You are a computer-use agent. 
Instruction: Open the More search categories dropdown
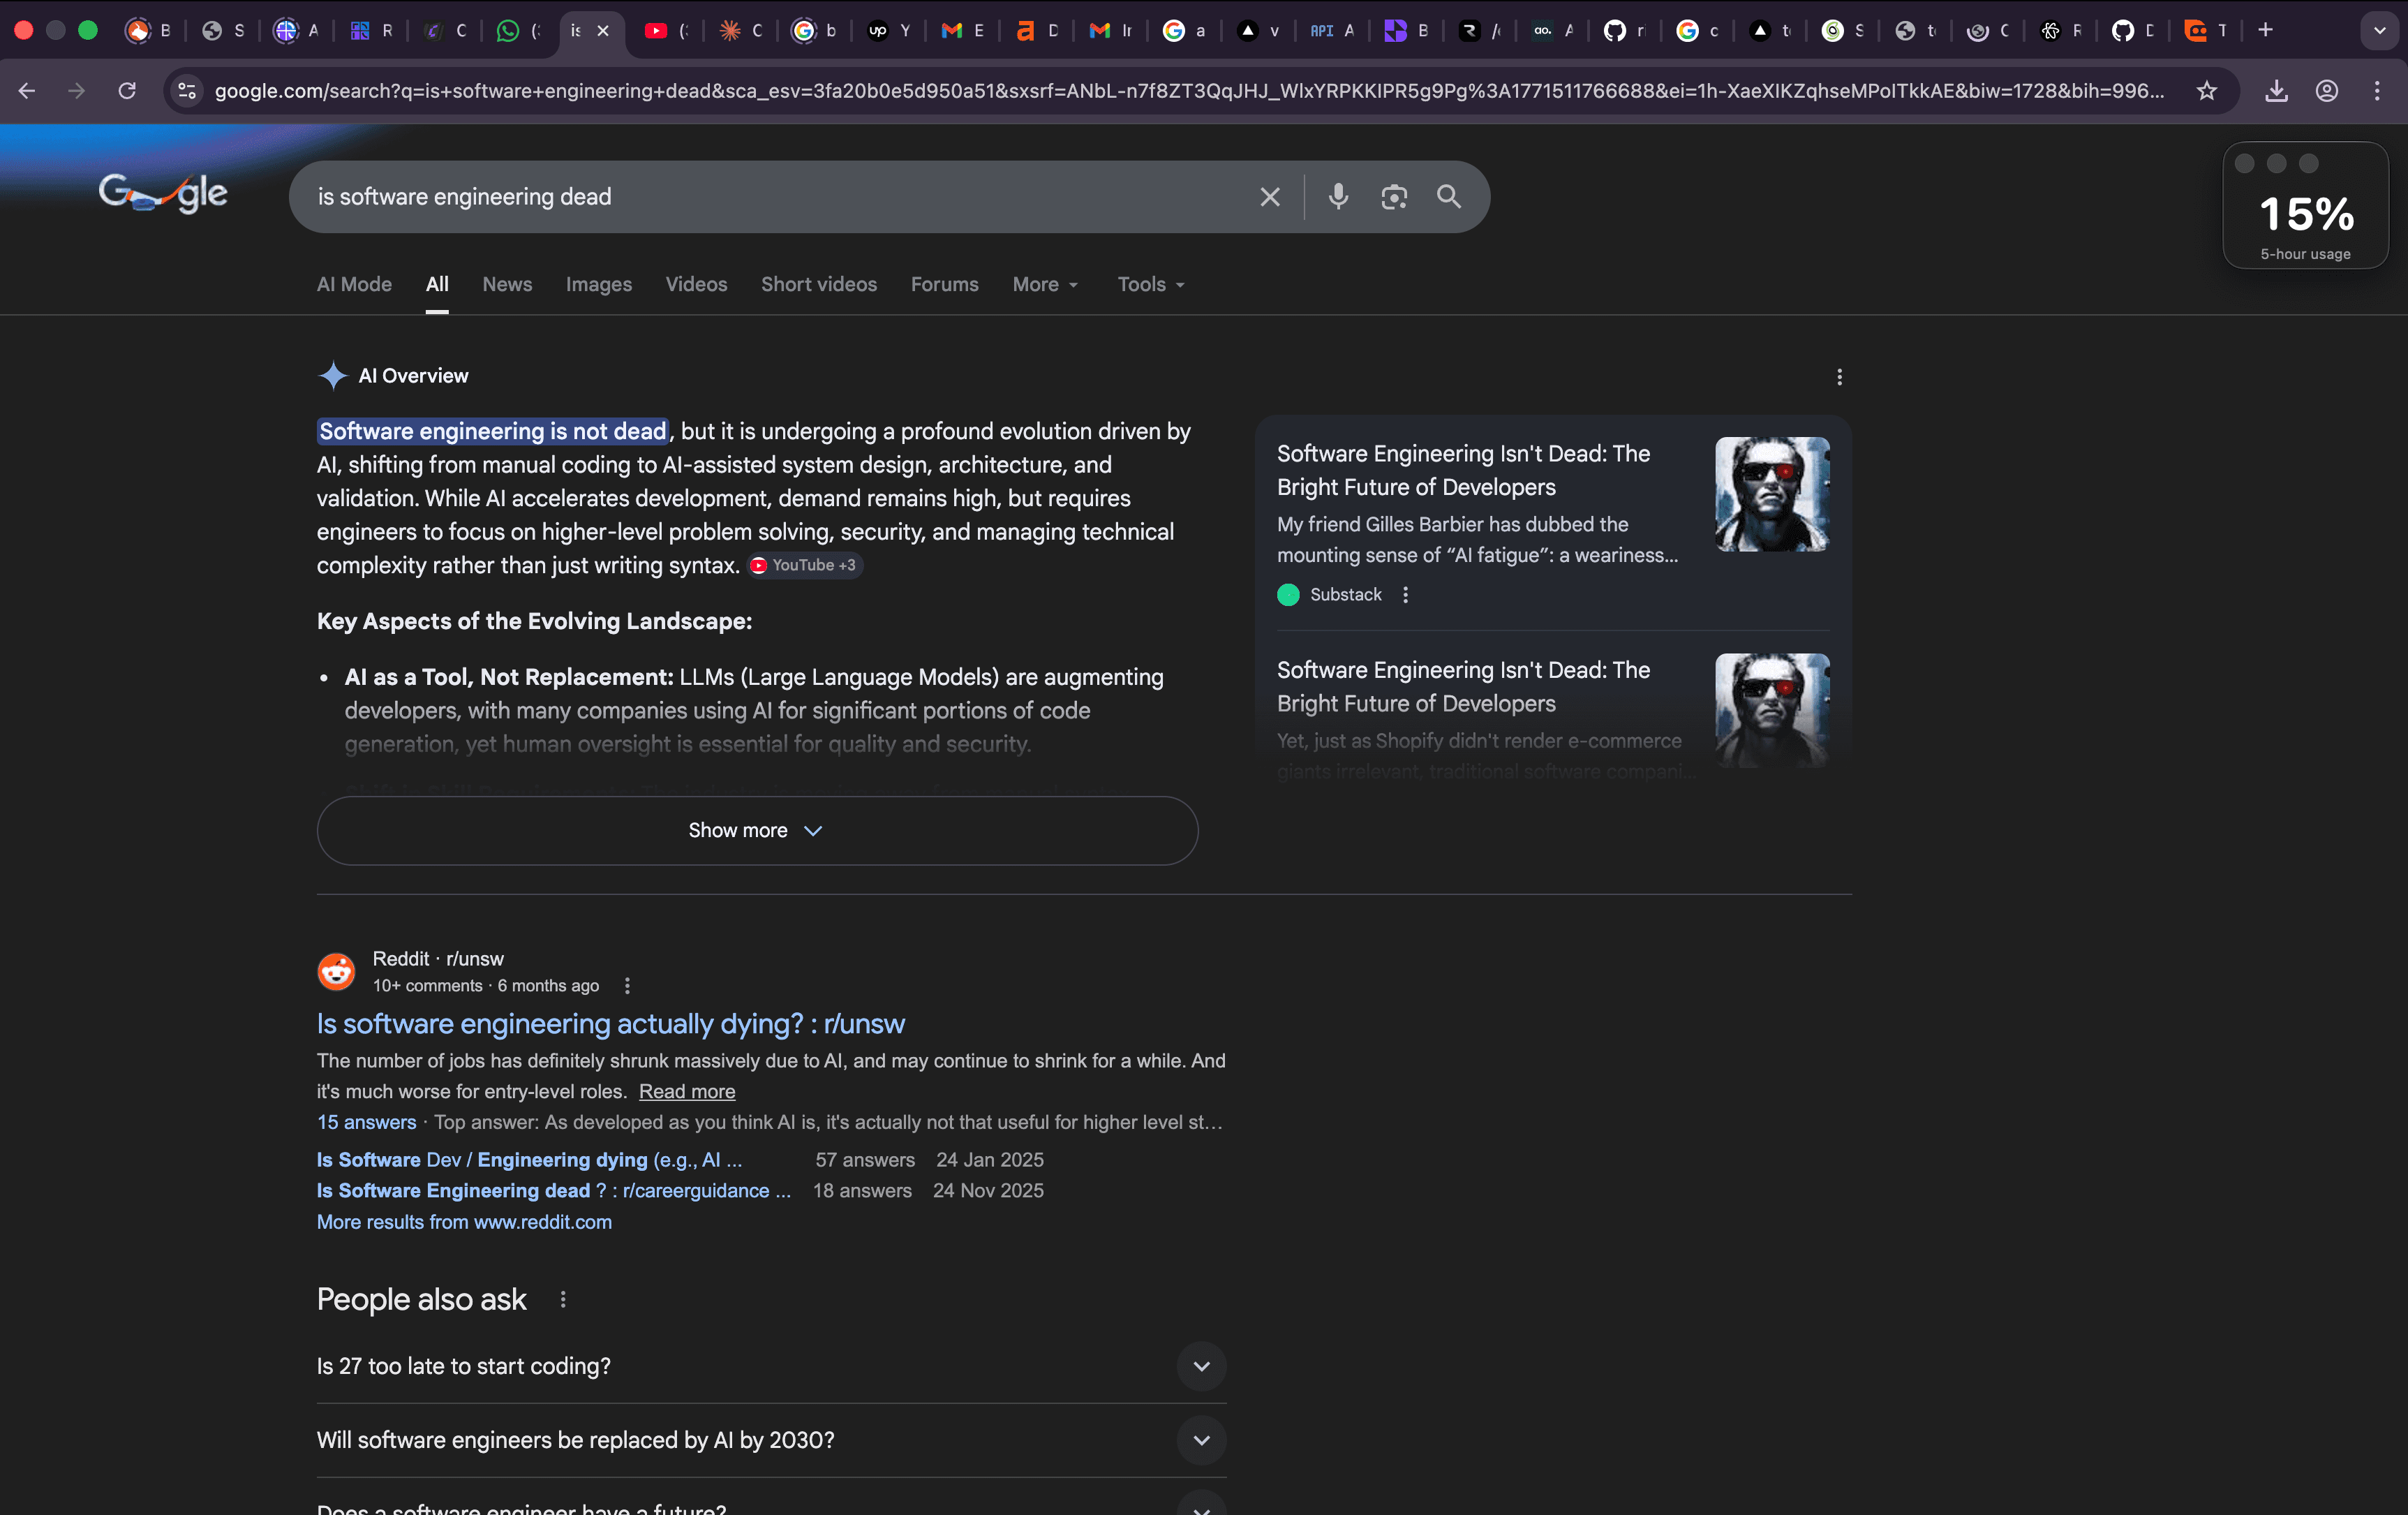[1044, 285]
